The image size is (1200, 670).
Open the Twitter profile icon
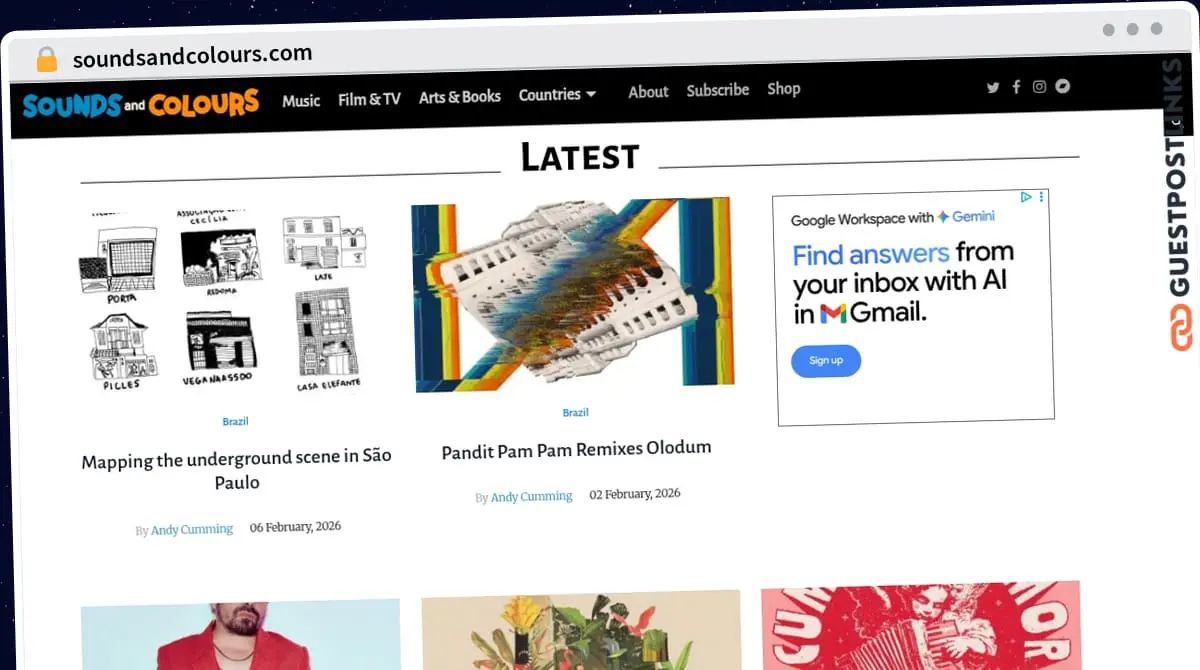pos(993,87)
